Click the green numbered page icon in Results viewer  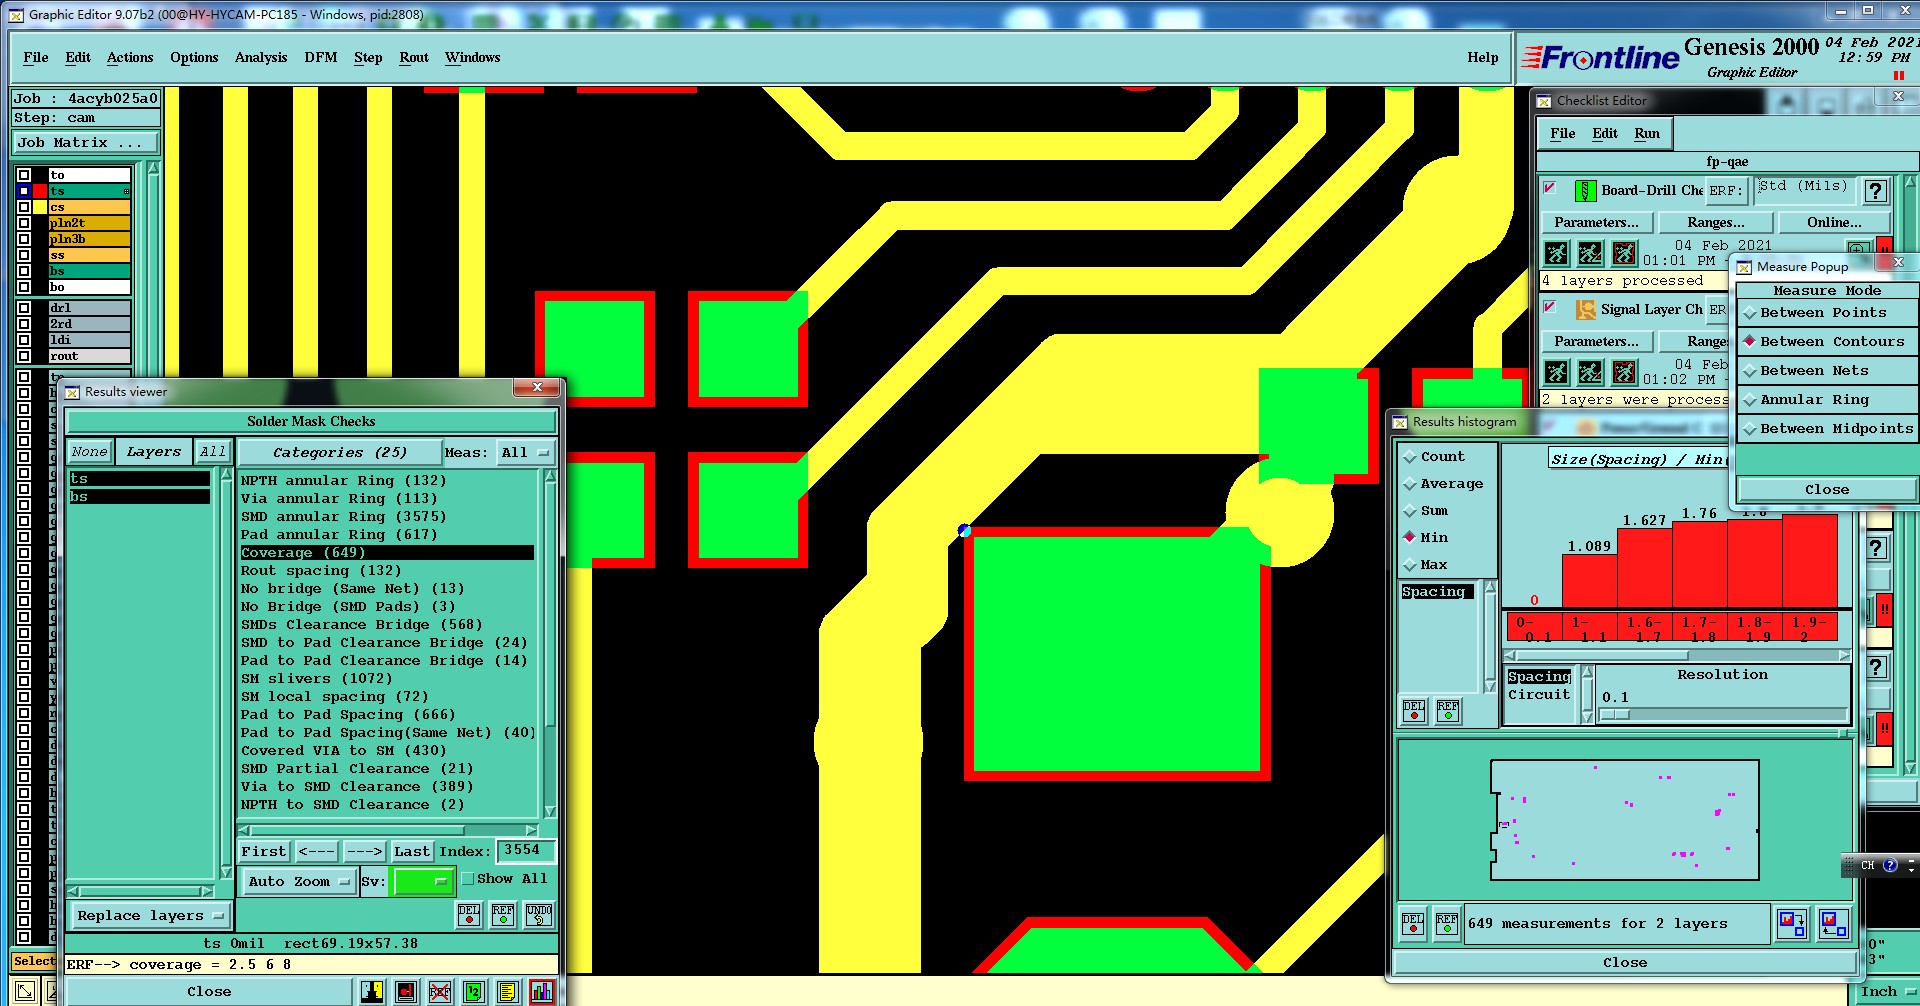[473, 991]
